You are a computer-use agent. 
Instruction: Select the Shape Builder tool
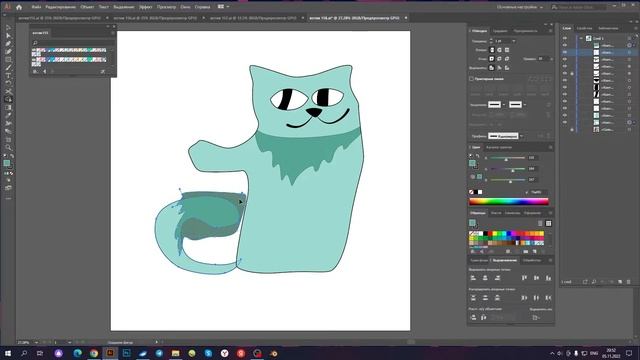click(x=8, y=99)
